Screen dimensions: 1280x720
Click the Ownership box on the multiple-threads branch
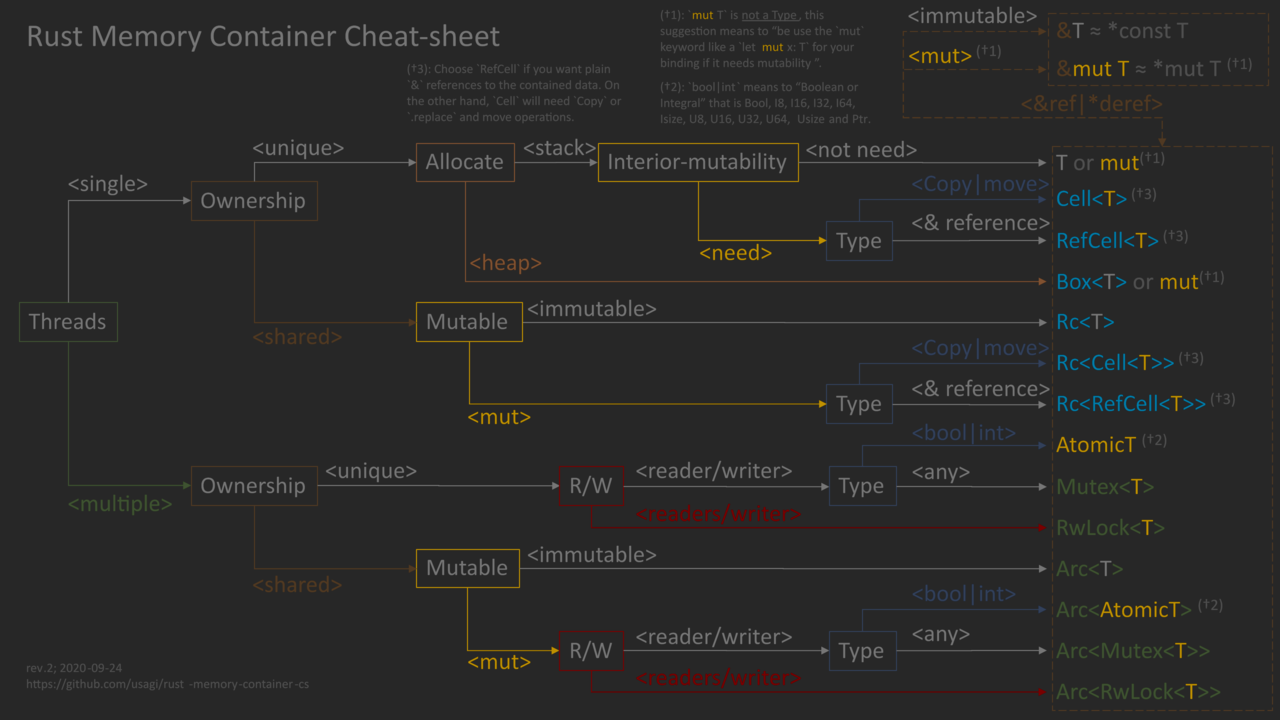253,486
